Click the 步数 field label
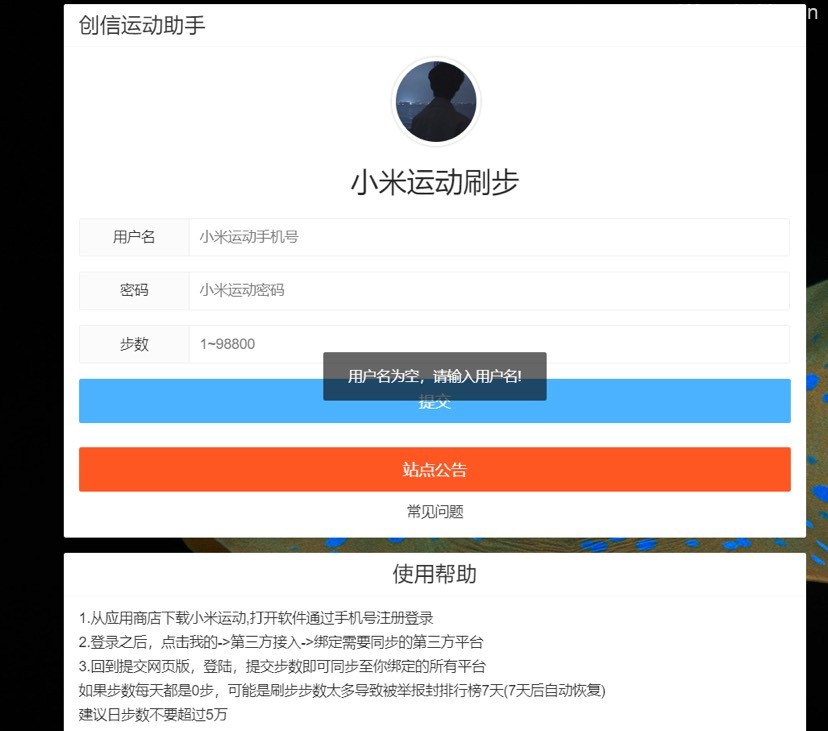The width and height of the screenshot is (828, 731). pyautogui.click(x=134, y=344)
